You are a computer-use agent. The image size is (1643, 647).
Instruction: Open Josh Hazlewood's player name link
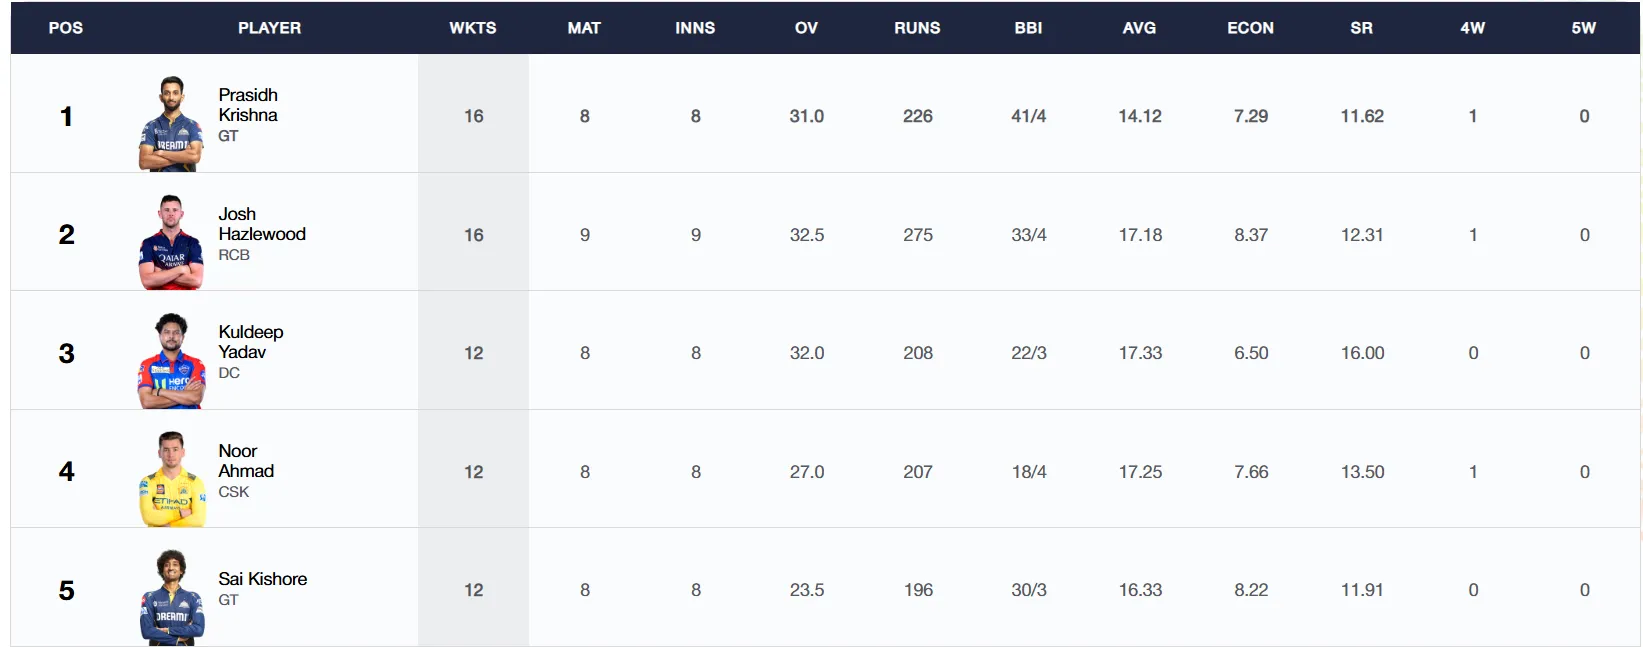point(262,224)
